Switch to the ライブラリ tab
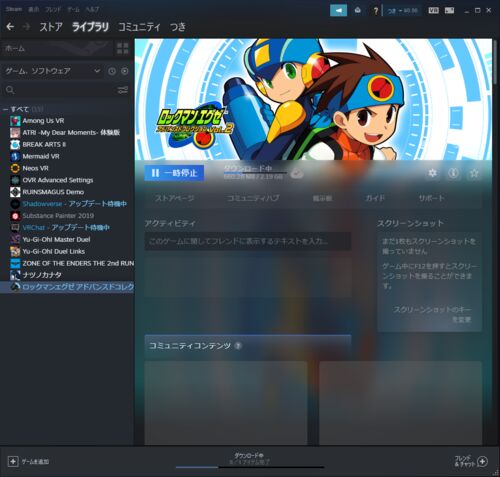This screenshot has width=500, height=477. (x=90, y=27)
